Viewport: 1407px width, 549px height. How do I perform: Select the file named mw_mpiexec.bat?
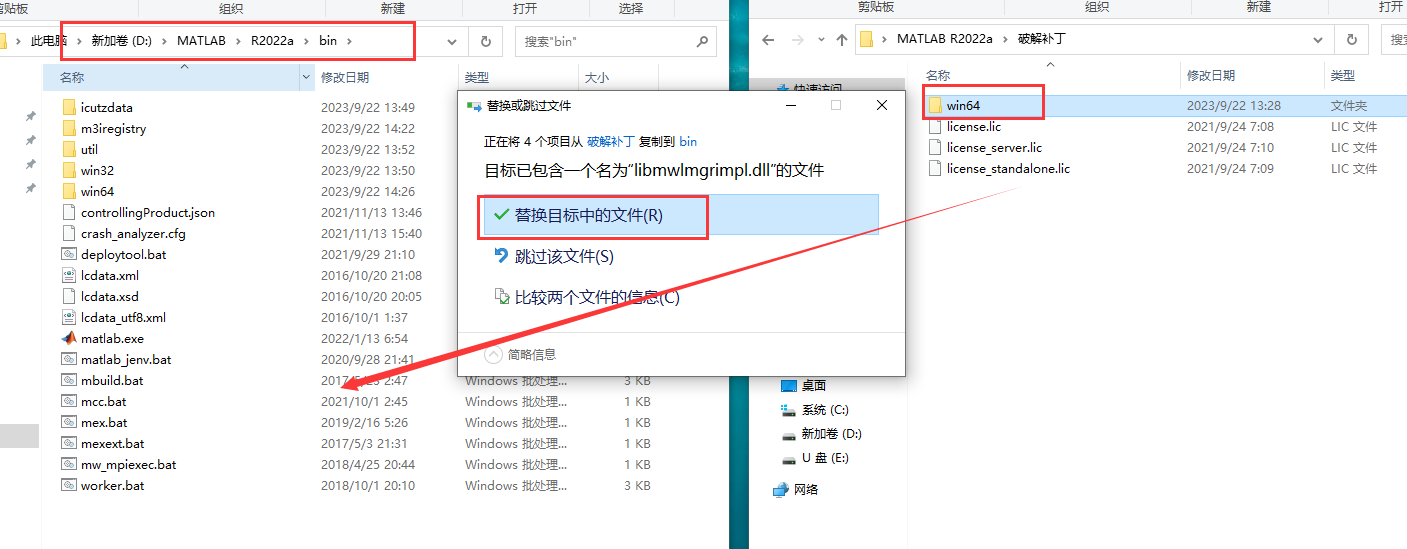pos(129,464)
